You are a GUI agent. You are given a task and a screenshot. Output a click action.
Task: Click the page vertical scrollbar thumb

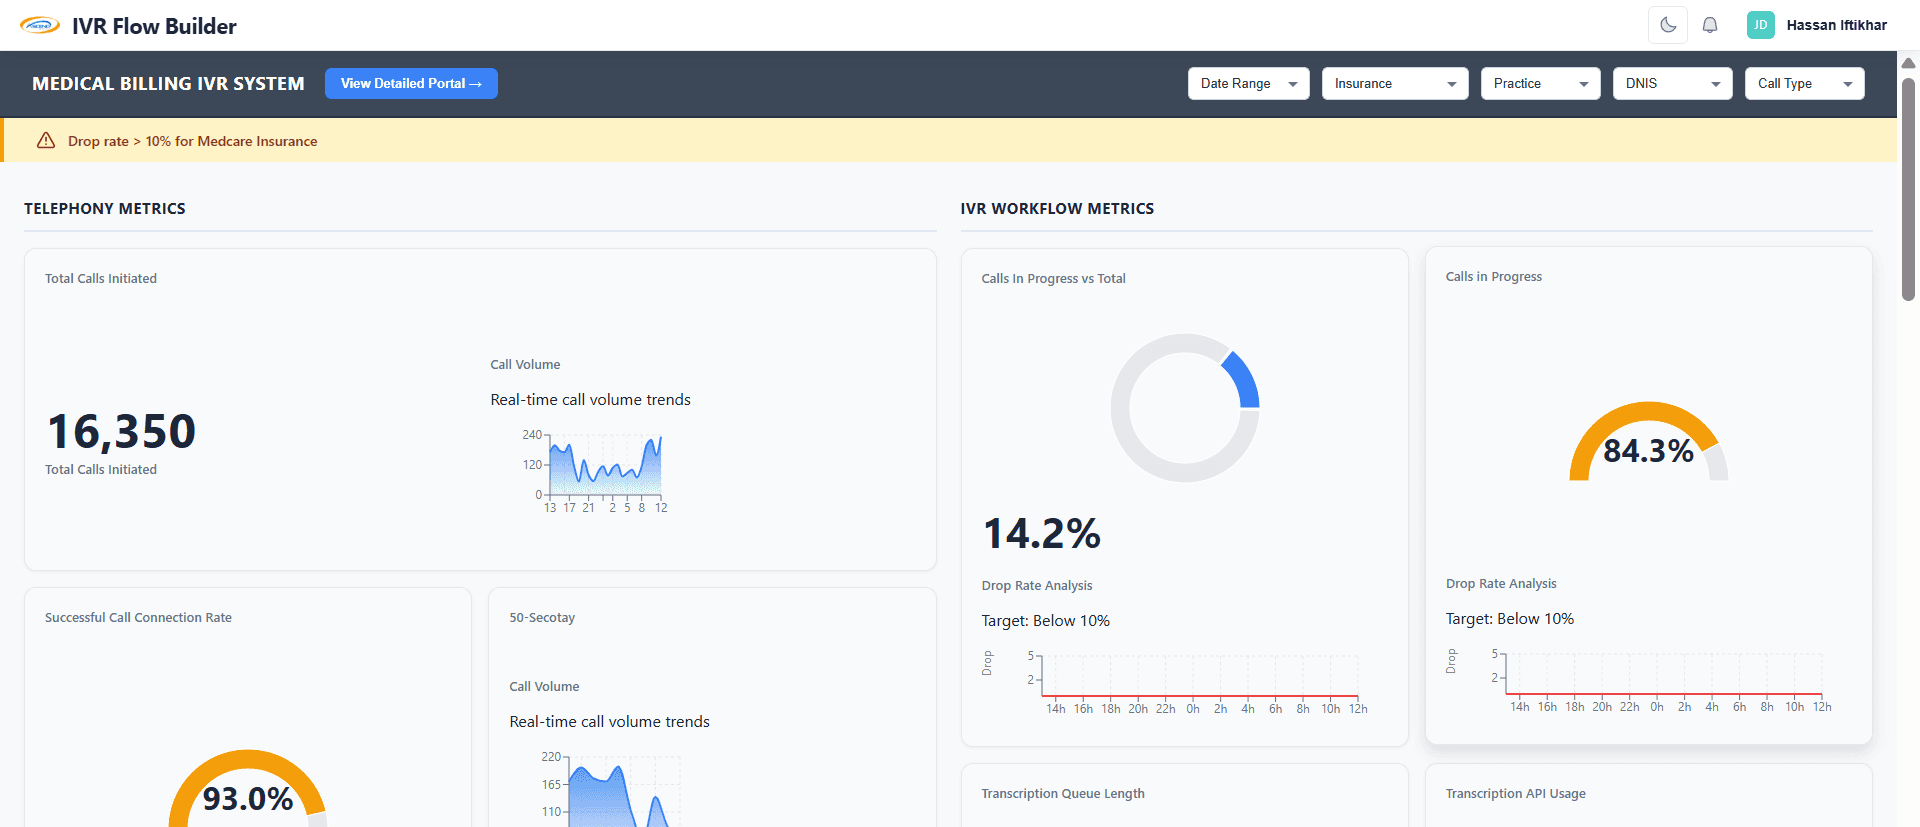pos(1908,188)
